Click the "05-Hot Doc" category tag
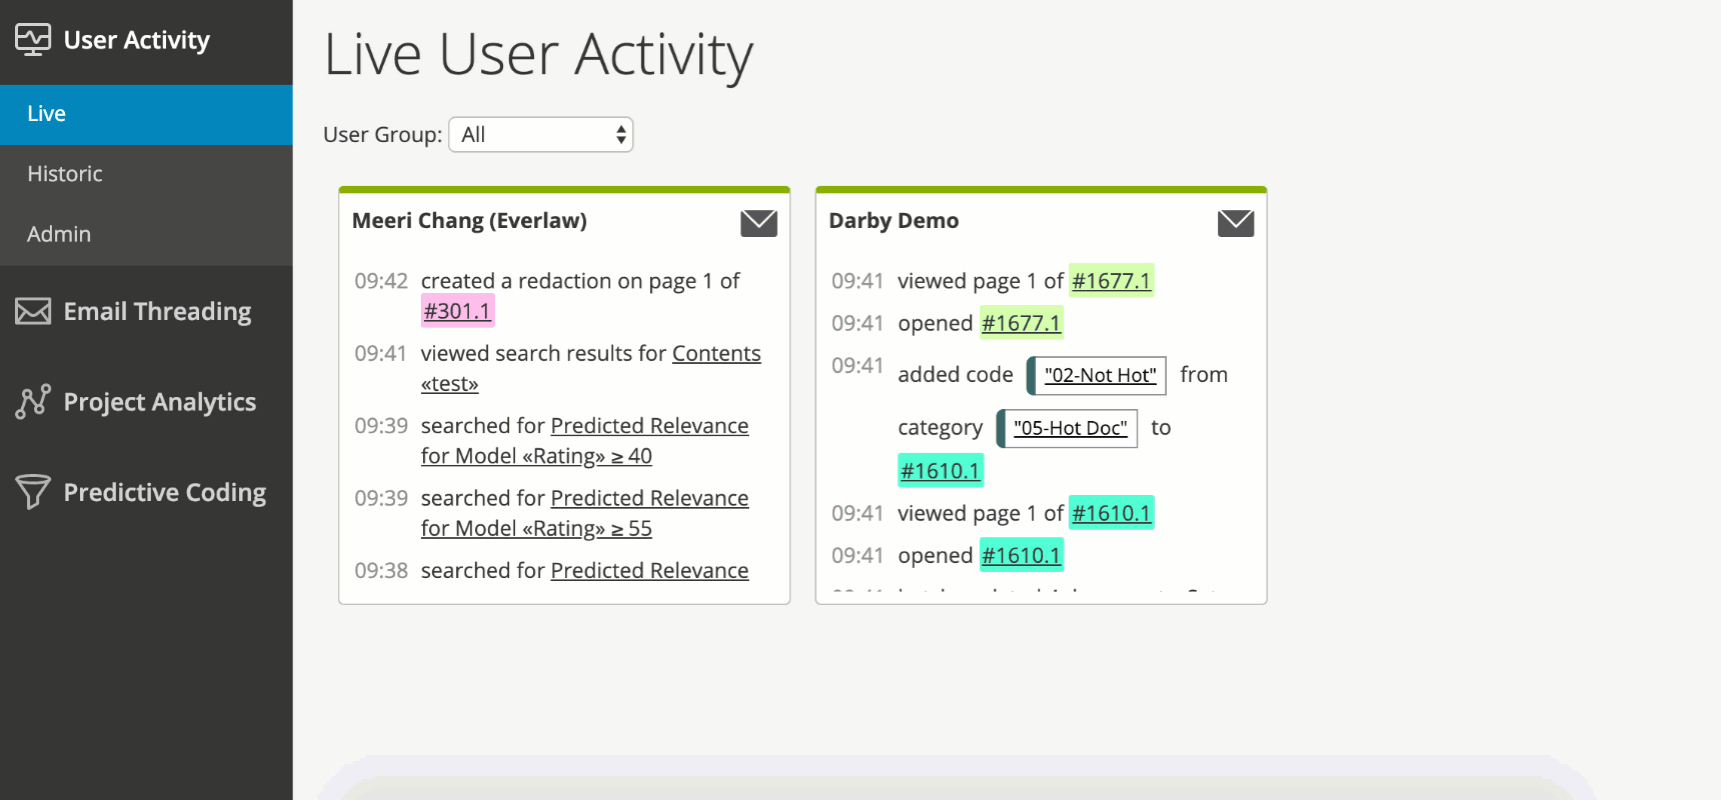1721x800 pixels. click(x=1067, y=428)
